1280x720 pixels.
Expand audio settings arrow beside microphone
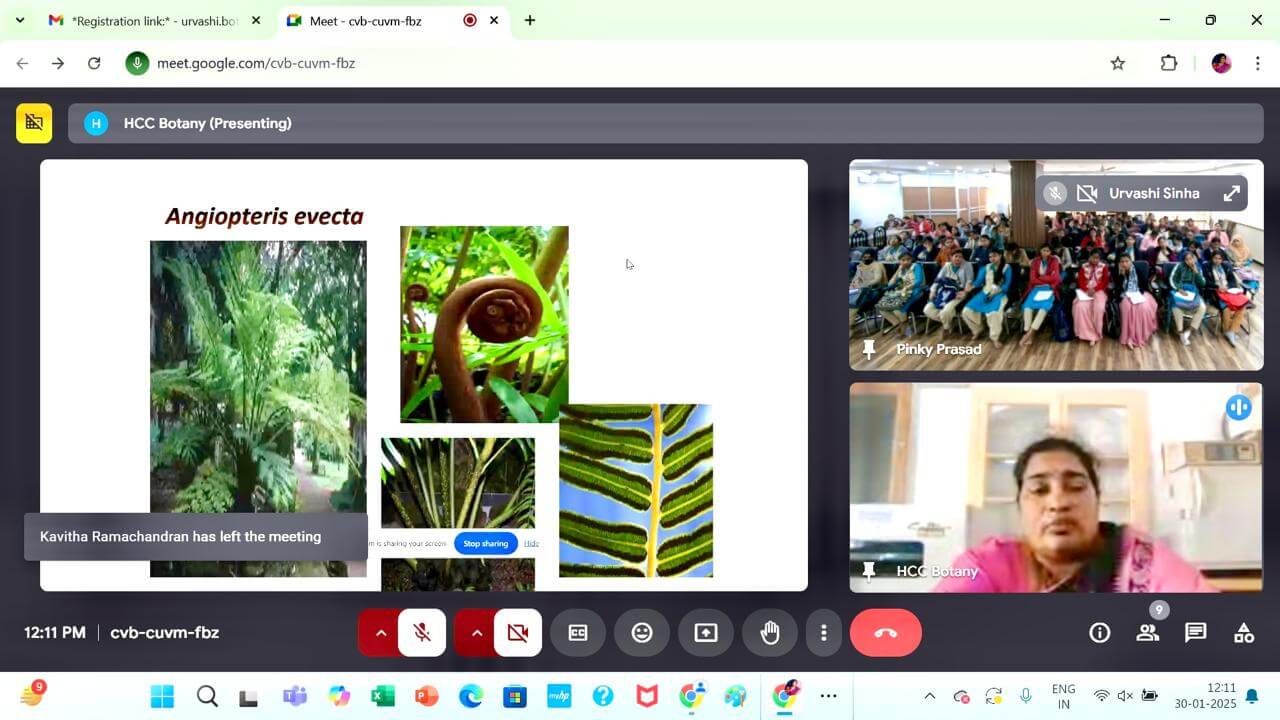pos(380,633)
